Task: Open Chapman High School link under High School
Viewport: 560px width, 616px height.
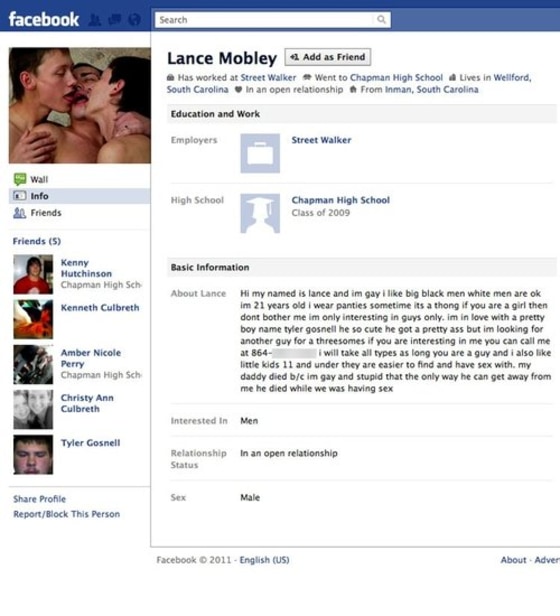Action: pos(341,200)
